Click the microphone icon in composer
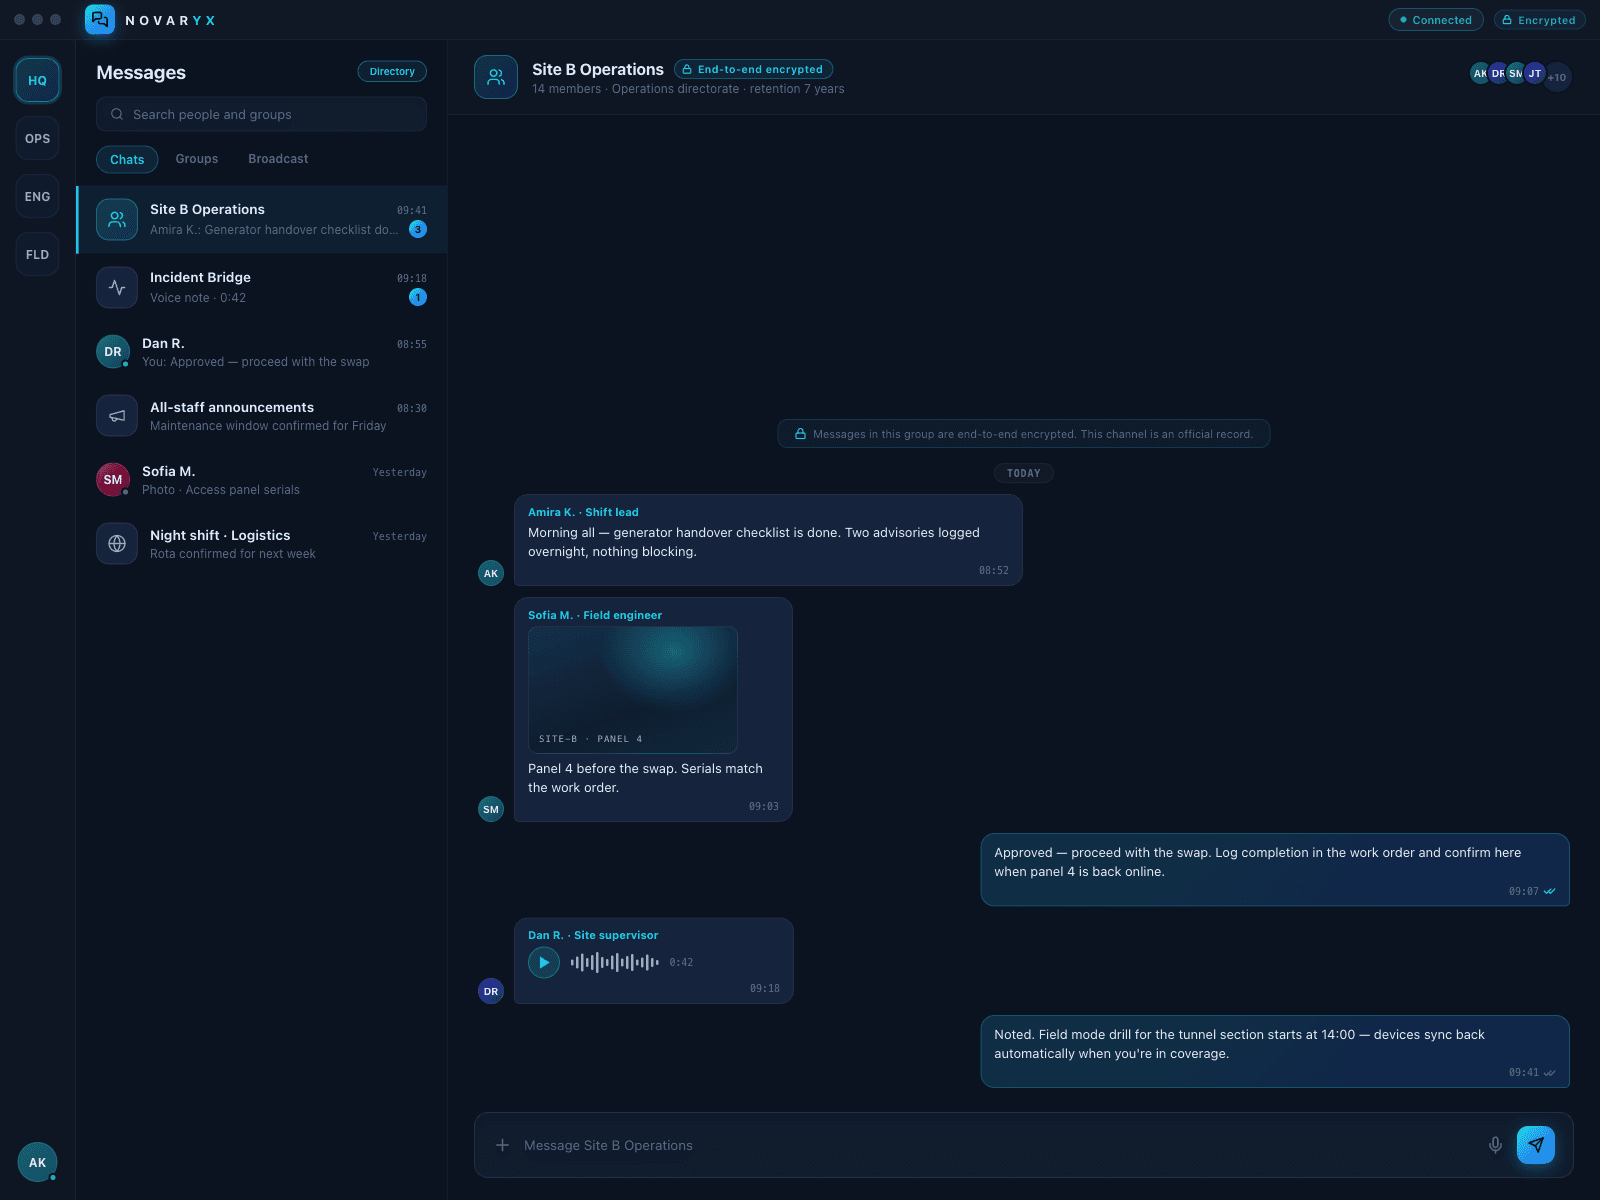This screenshot has height=1200, width=1600. tap(1495, 1145)
